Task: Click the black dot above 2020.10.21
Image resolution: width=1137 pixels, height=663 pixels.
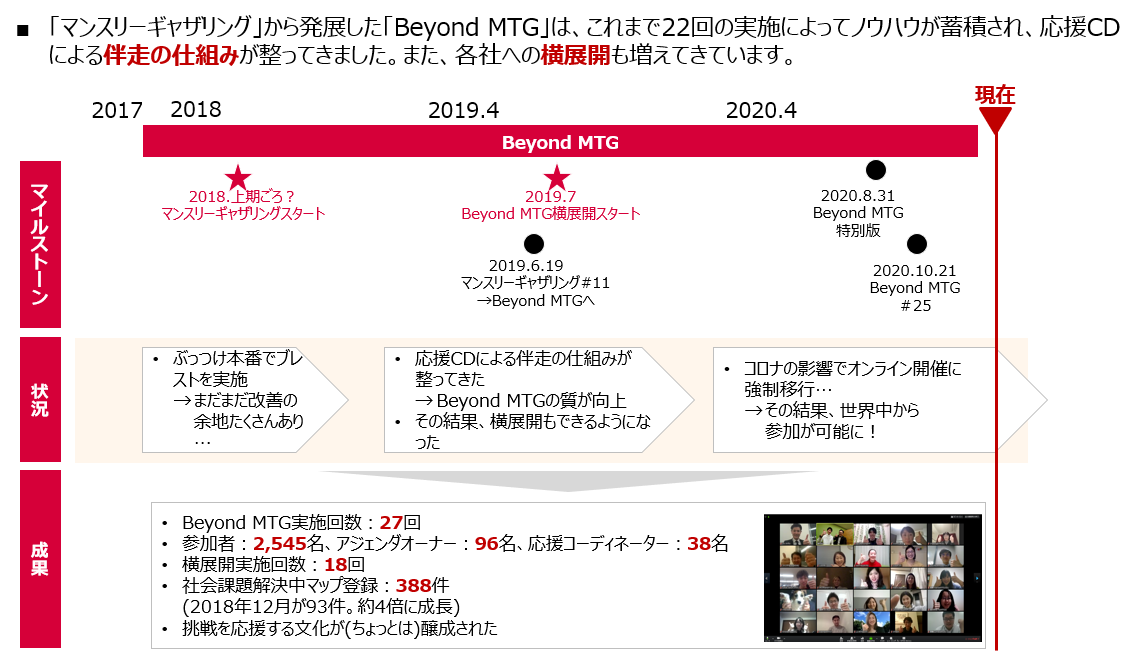Action: coord(916,244)
